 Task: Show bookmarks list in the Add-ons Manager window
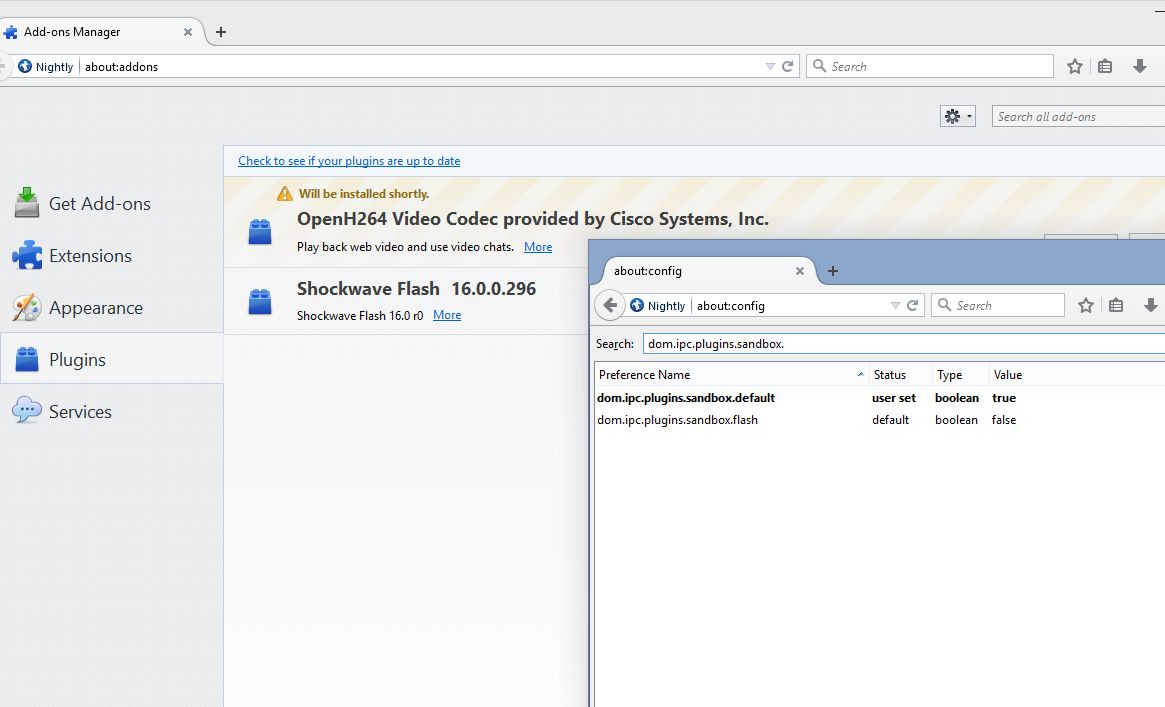pos(1105,66)
